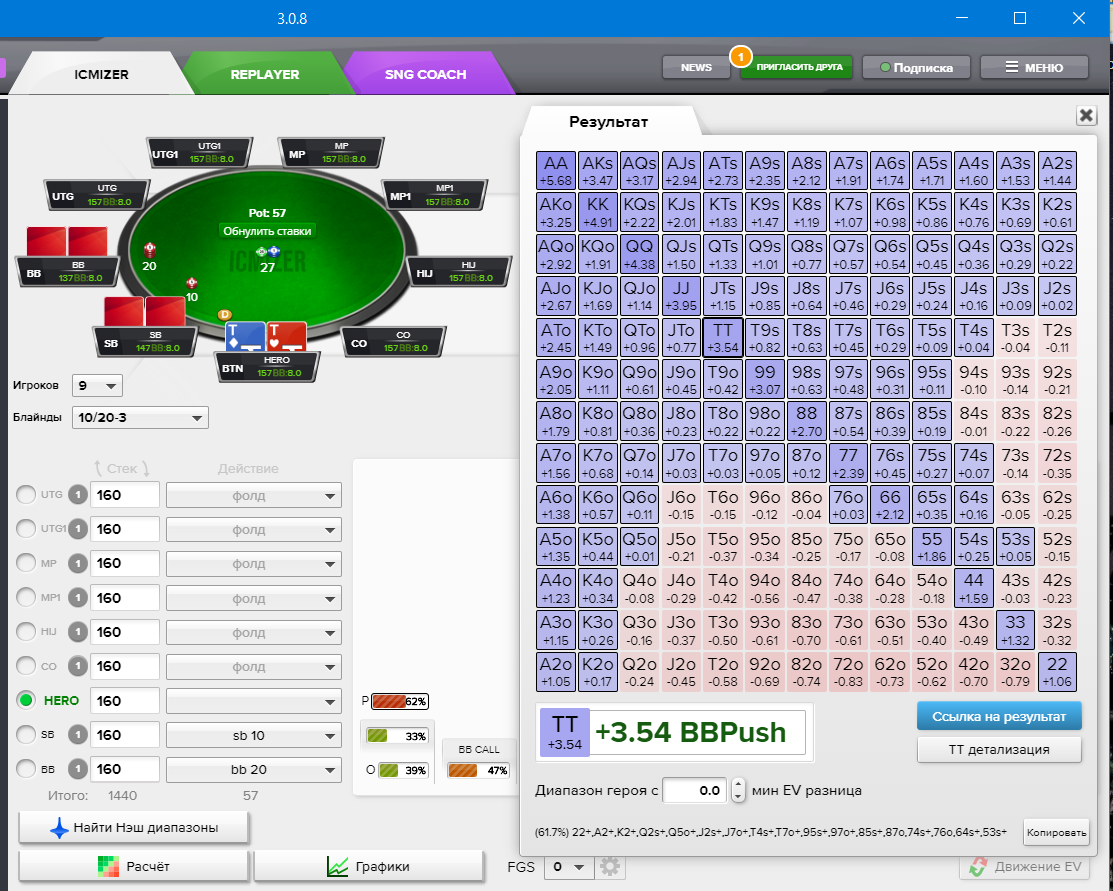
Task: Click the '1' badge next to UTG stack
Action: 78,495
